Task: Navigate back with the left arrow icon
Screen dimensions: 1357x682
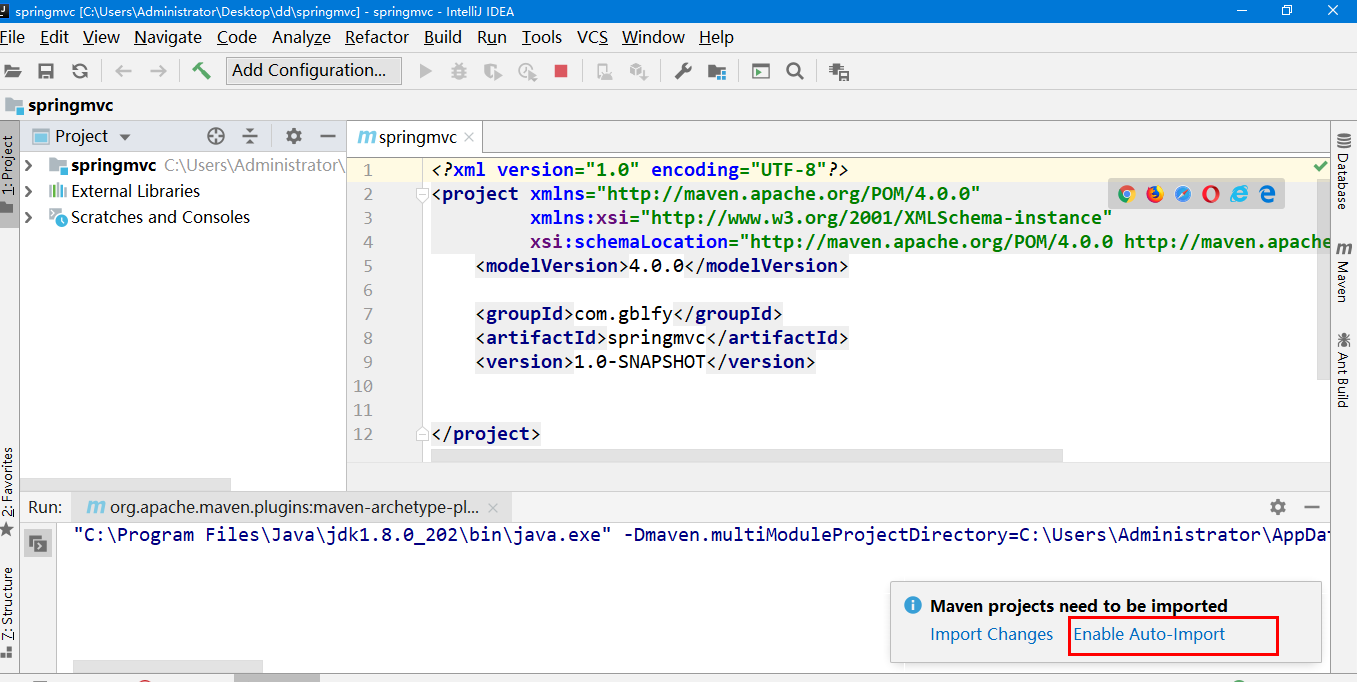Action: coord(123,71)
